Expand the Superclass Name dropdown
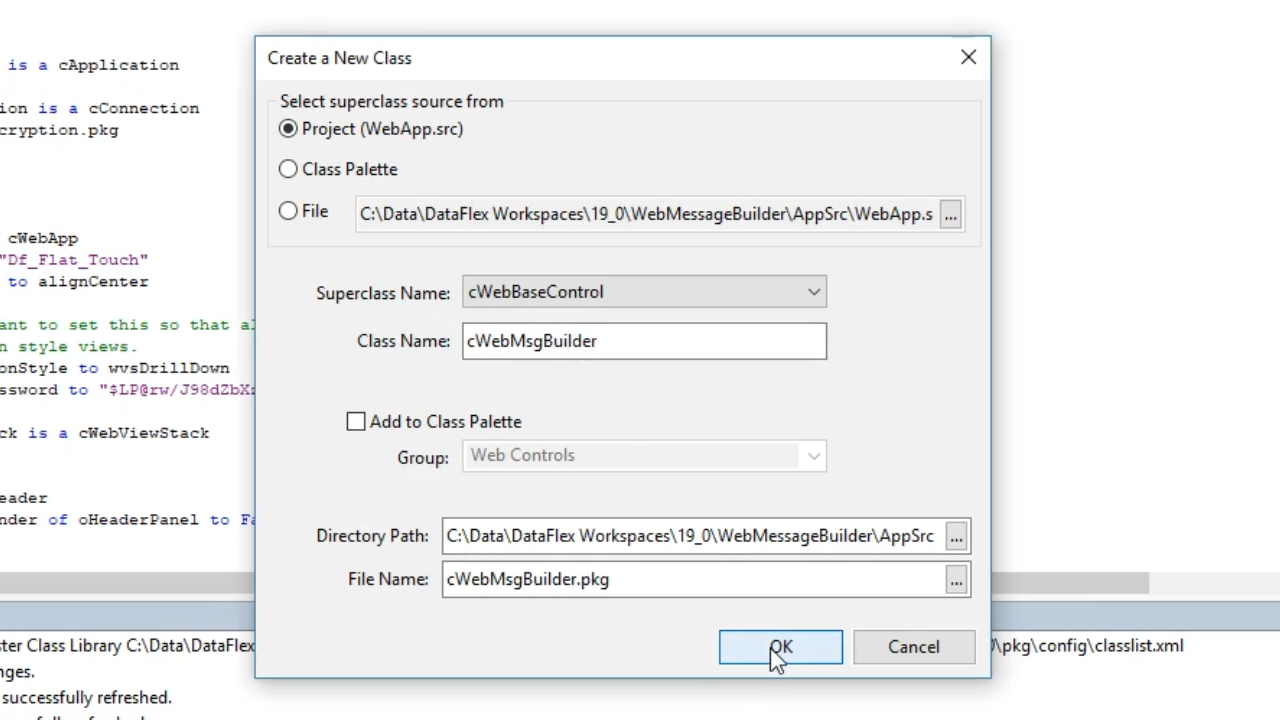The image size is (1280, 720). coord(814,292)
